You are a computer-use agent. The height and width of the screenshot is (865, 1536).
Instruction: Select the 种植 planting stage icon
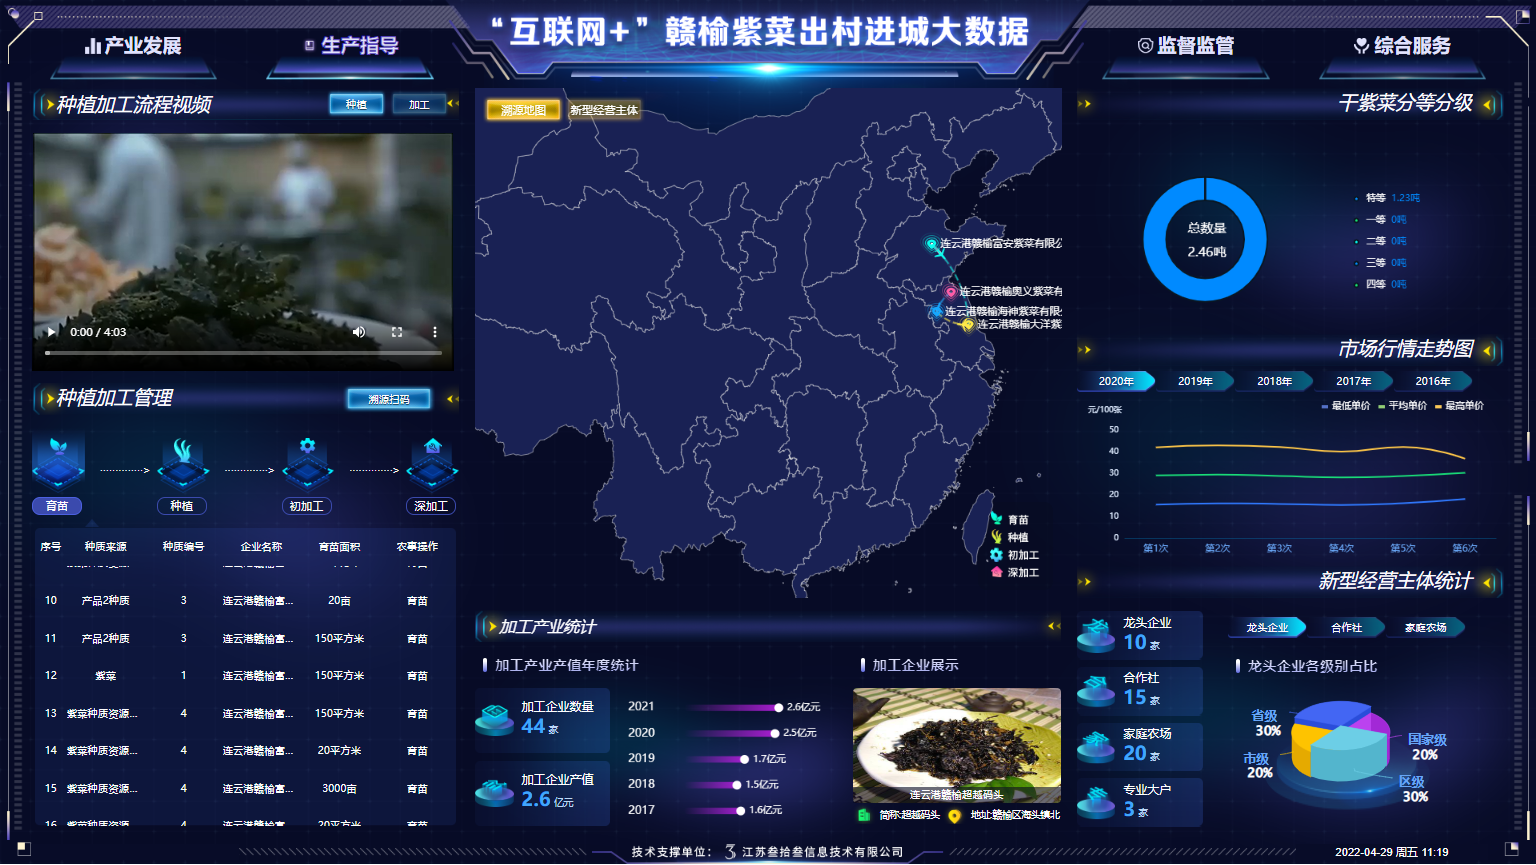coord(182,461)
